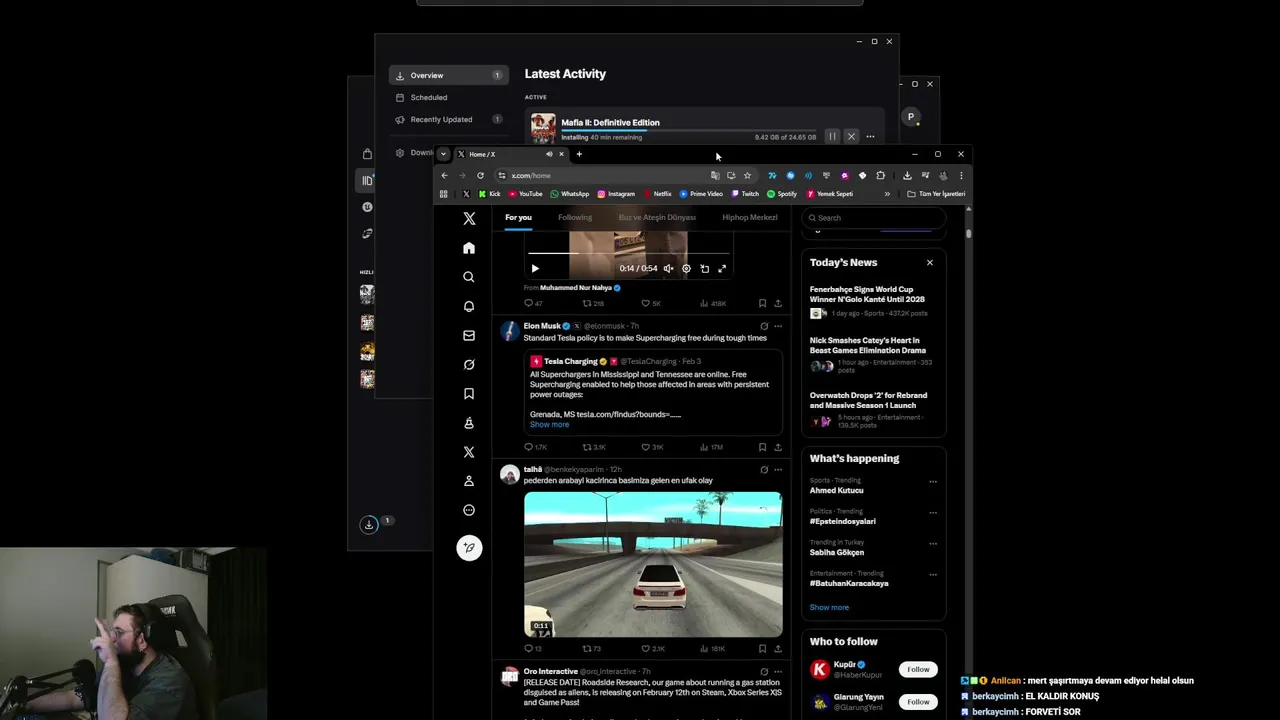Open the YouTube bookmark
This screenshot has height=720, width=1280.
(x=526, y=194)
